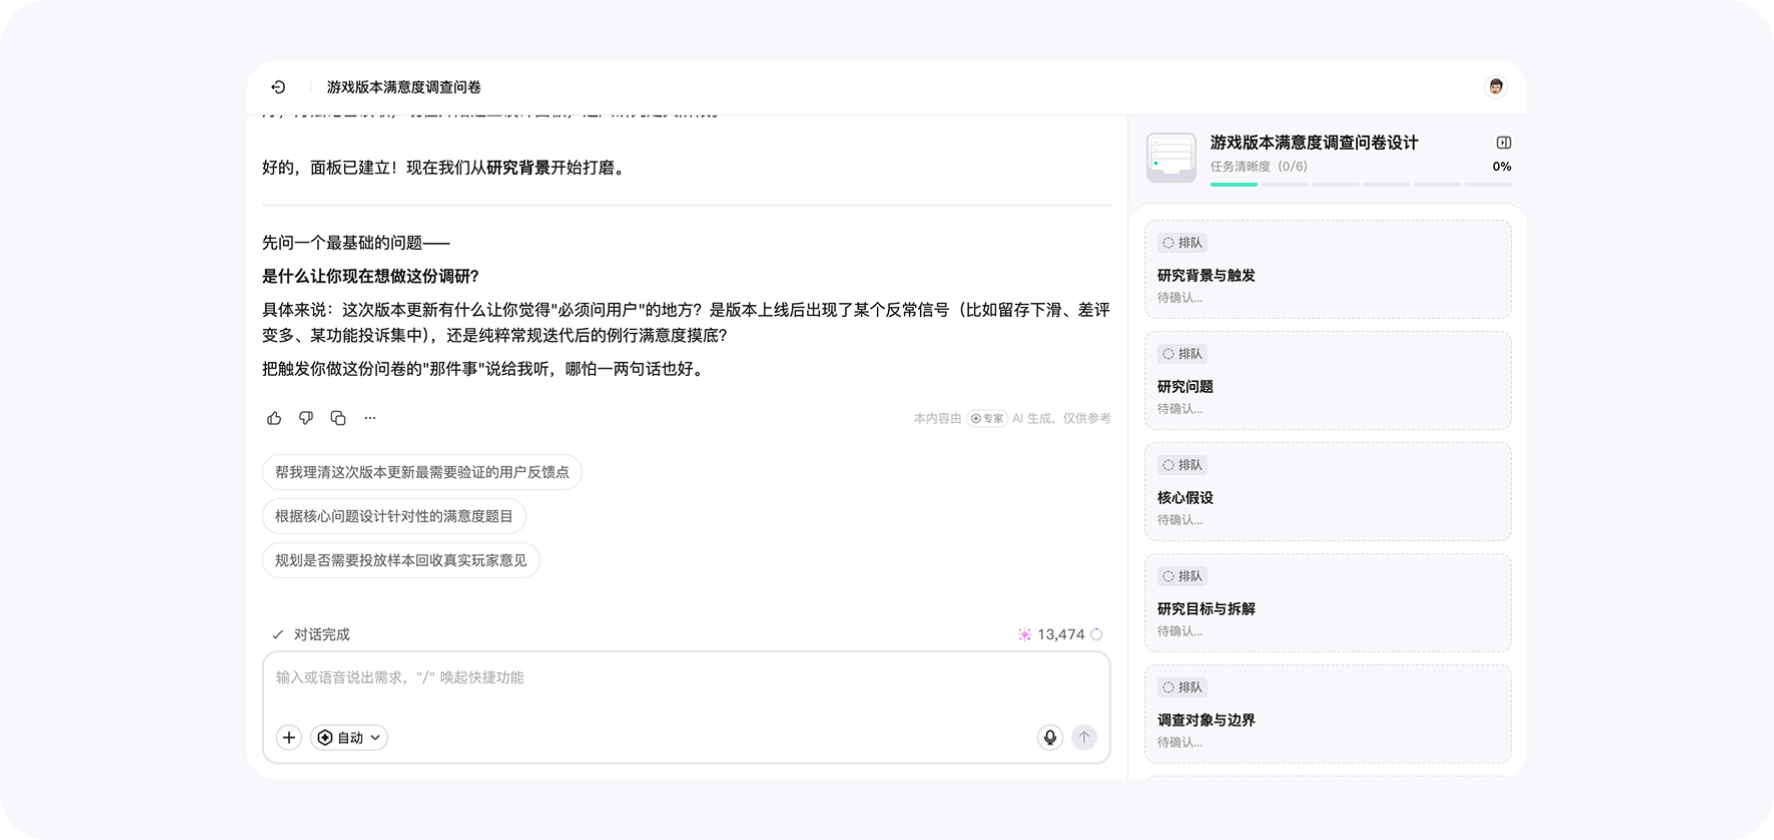Click the questionnaire design panel thumbnail
The height and width of the screenshot is (840, 1774).
1171,157
